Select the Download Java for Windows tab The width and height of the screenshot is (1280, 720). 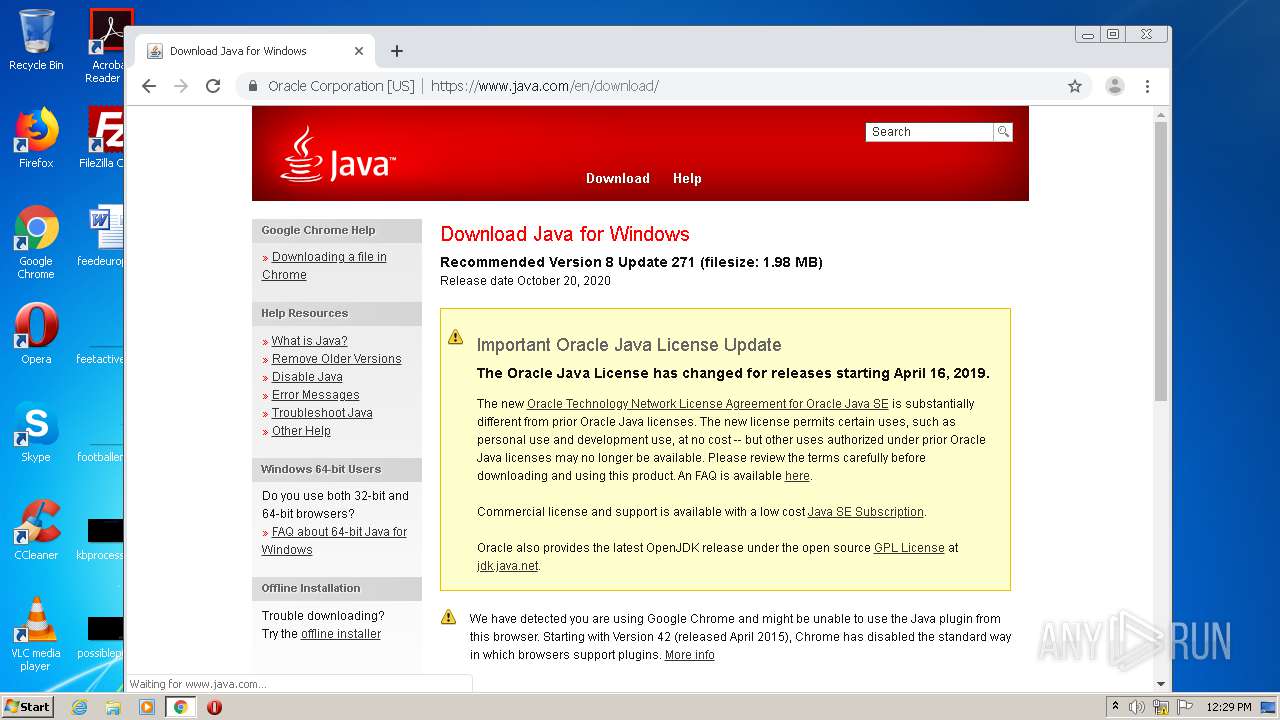253,51
